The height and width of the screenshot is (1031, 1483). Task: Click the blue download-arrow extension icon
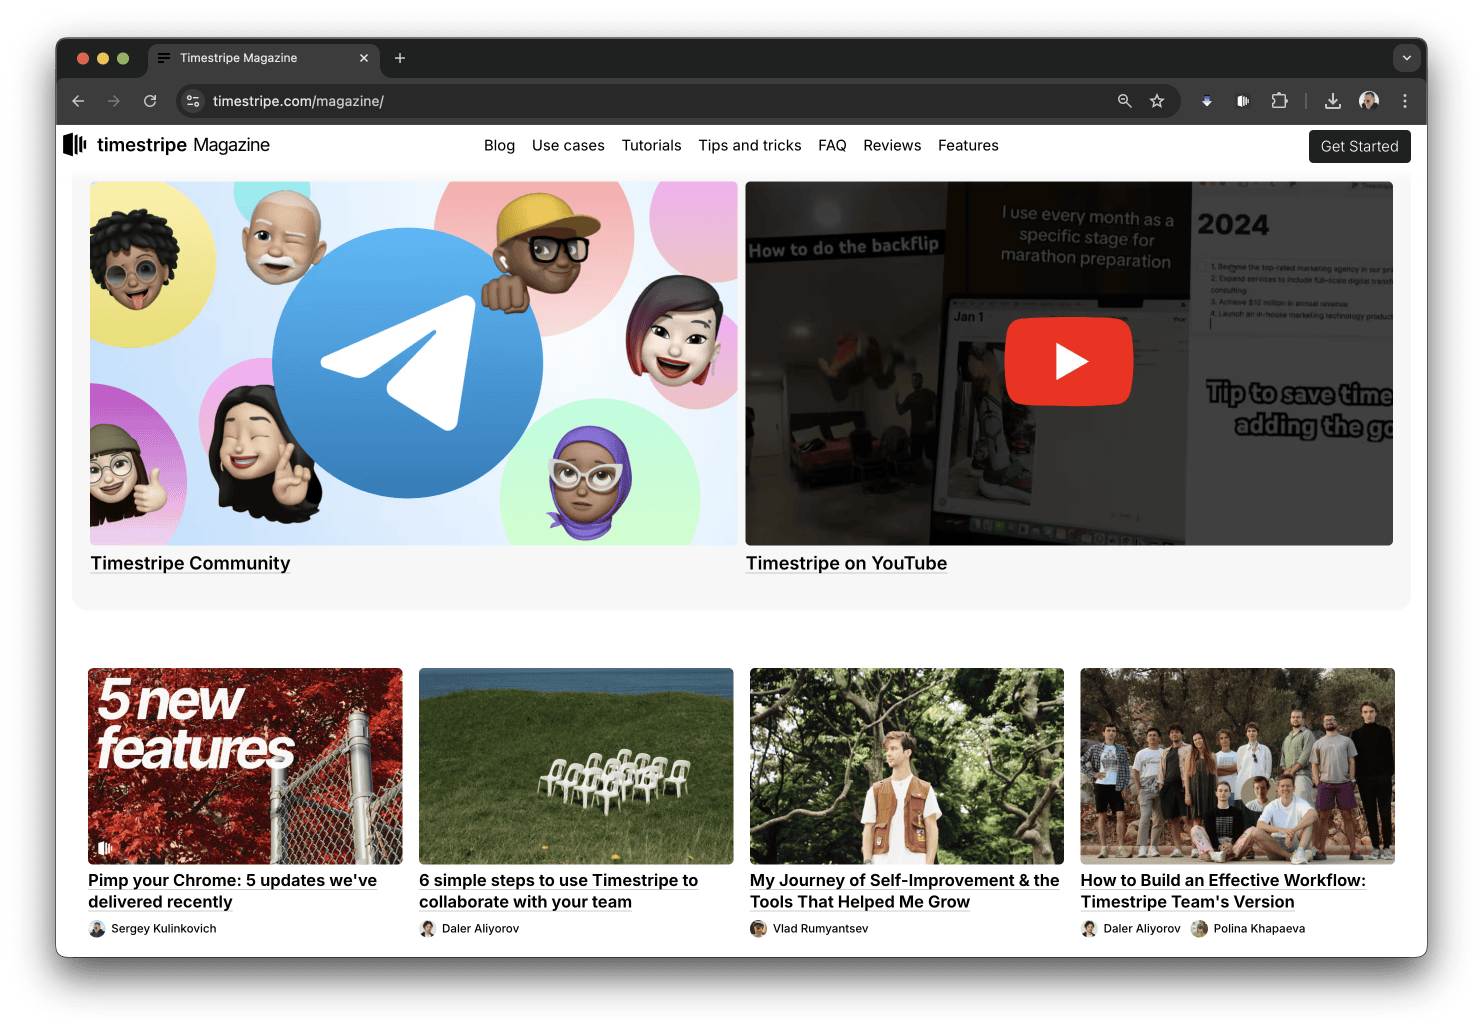tap(1207, 101)
